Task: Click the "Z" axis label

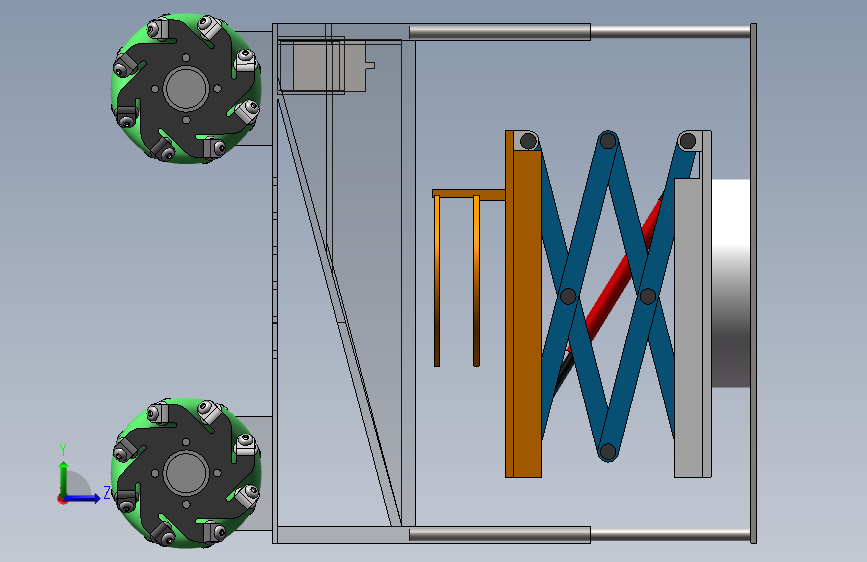Action: (107, 492)
